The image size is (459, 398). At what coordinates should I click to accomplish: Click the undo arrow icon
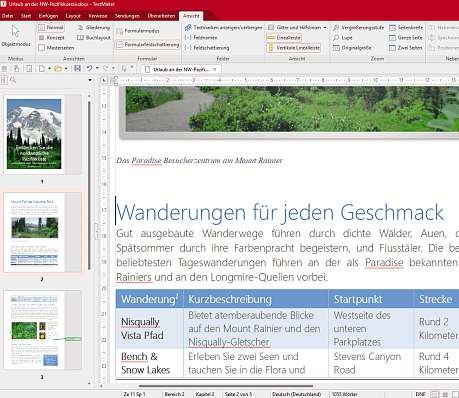coord(89,69)
